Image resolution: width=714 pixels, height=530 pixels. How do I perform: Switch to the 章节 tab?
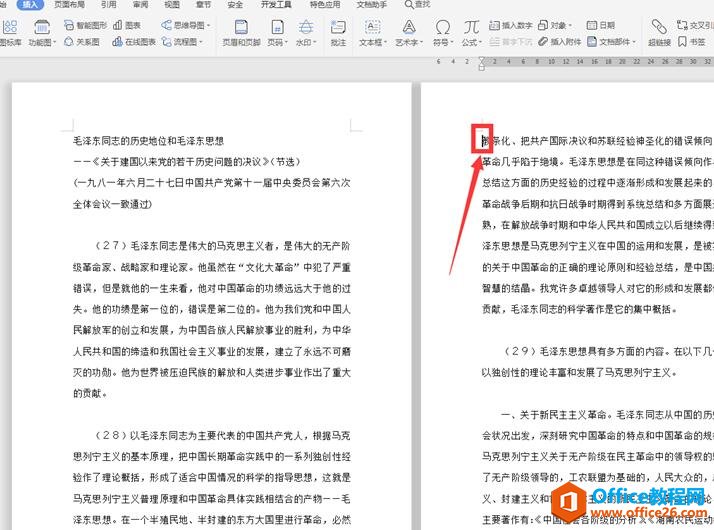pyautogui.click(x=203, y=5)
